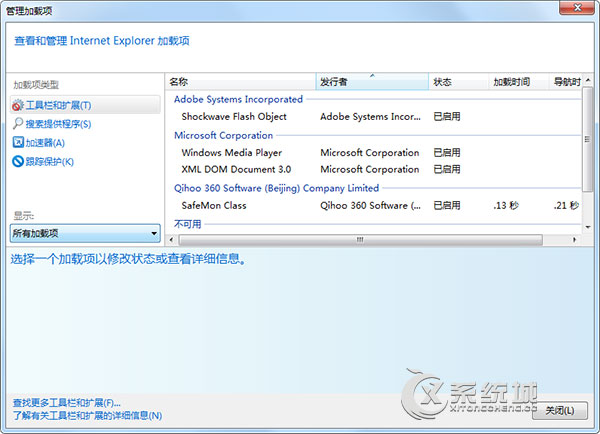This screenshot has height=434, width=600.
Task: Click publisher cell Qihoo 360 Software (...
Action: pyautogui.click(x=370, y=206)
